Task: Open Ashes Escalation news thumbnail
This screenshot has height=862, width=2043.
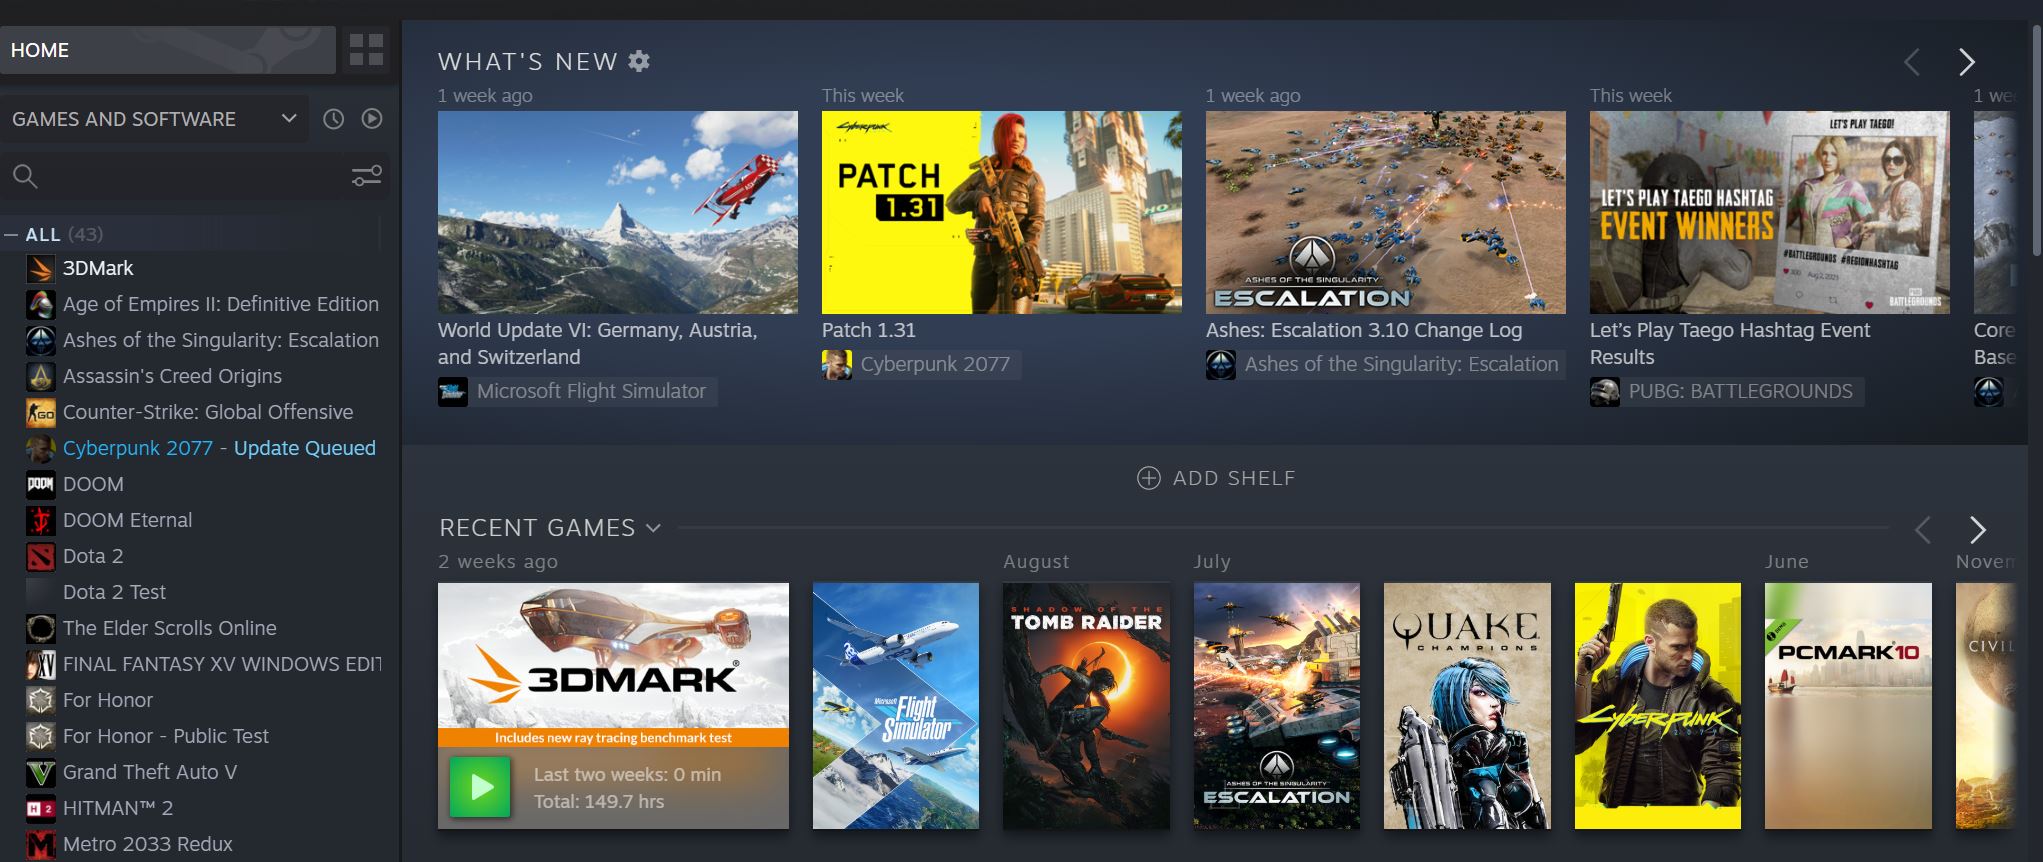Action: pos(1386,212)
